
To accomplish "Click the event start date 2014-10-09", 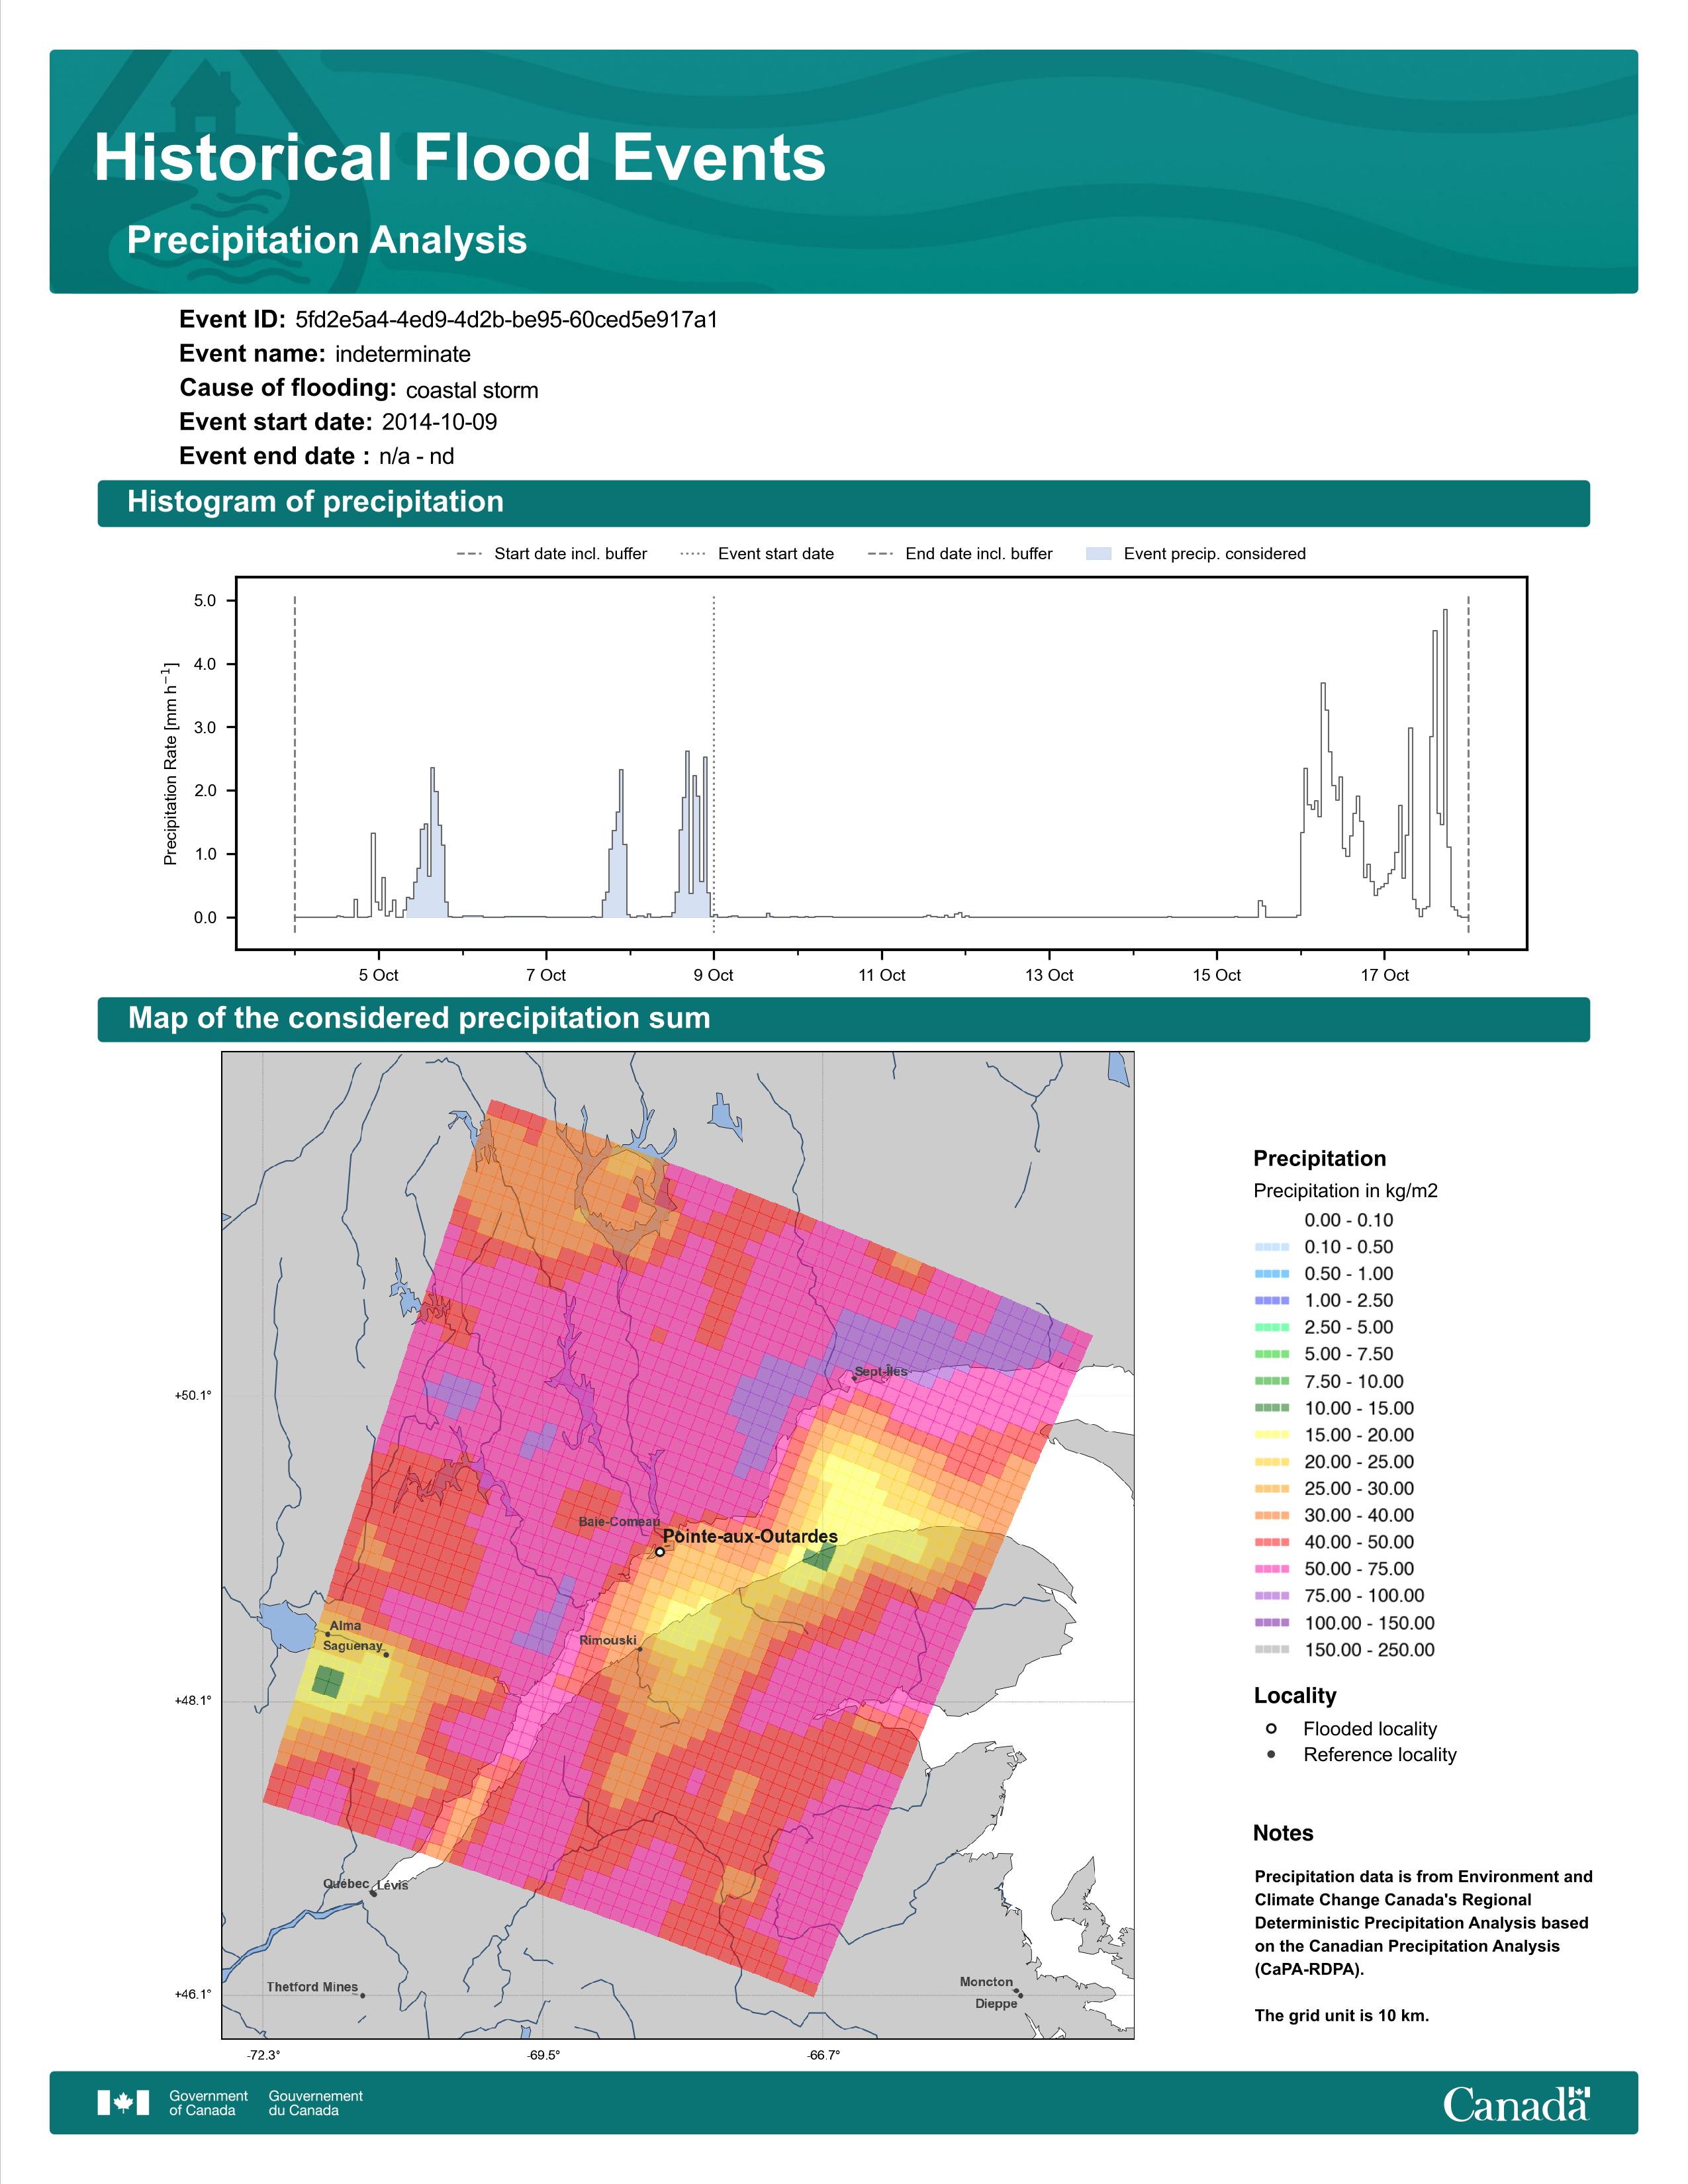I will pos(439,422).
